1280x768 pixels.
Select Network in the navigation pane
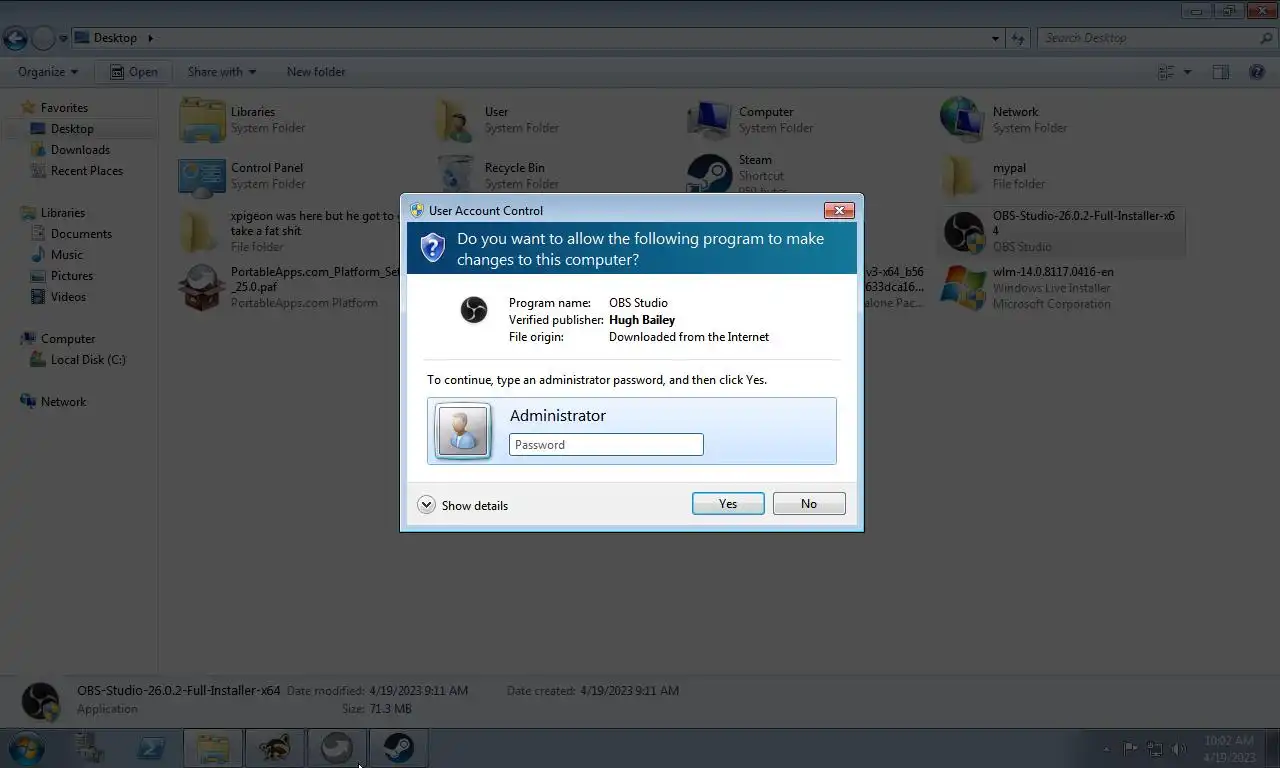pos(63,402)
